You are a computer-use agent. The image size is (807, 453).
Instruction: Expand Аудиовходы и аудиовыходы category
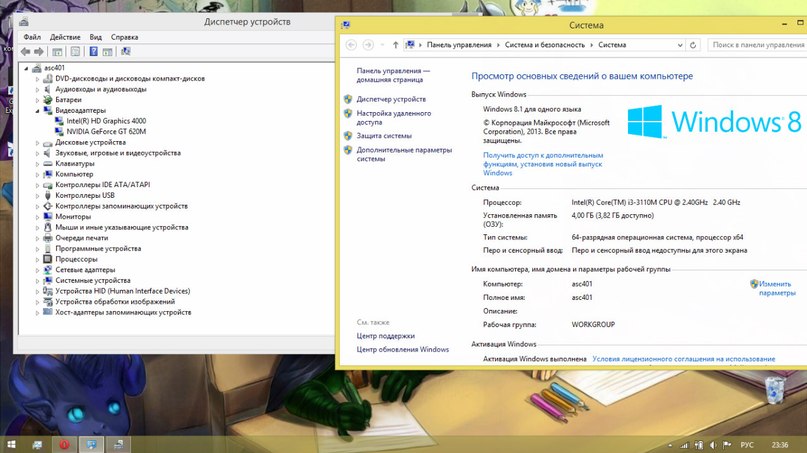pos(37,90)
